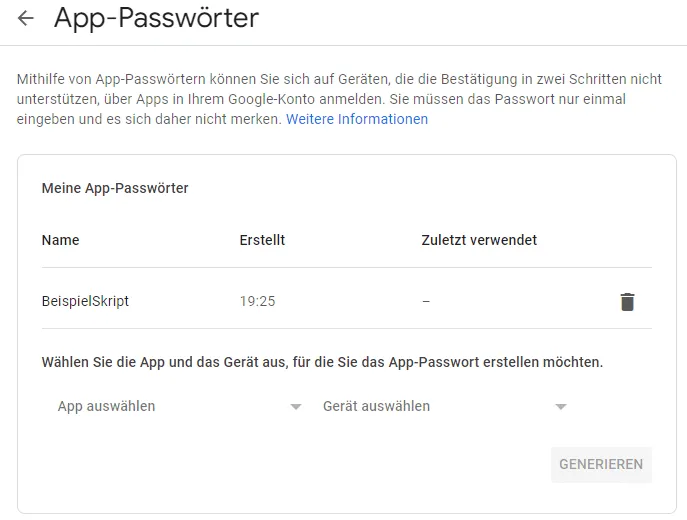The width and height of the screenshot is (687, 520).
Task: Click the Mithilfe von App-Passwörtern description paragraph
Action: (220, 98)
